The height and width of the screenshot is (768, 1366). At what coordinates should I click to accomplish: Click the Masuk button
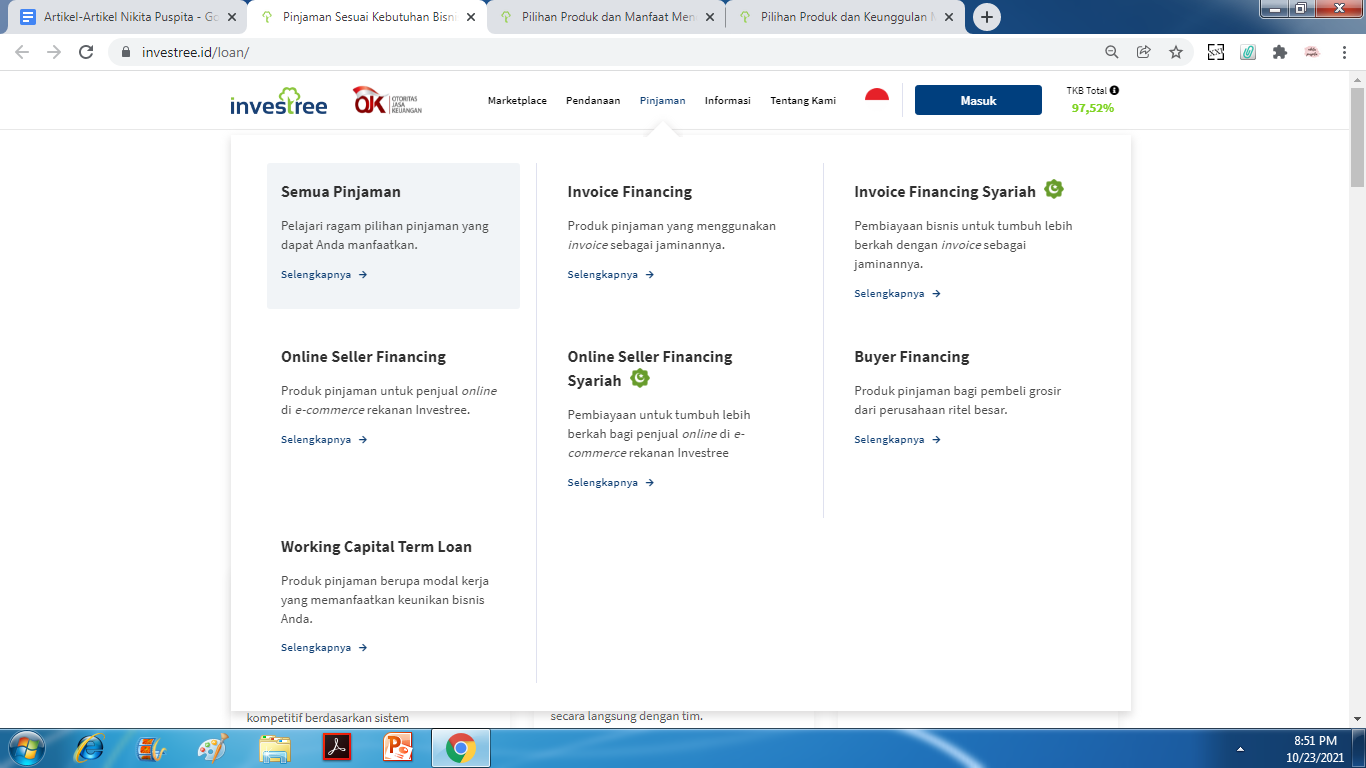[978, 100]
